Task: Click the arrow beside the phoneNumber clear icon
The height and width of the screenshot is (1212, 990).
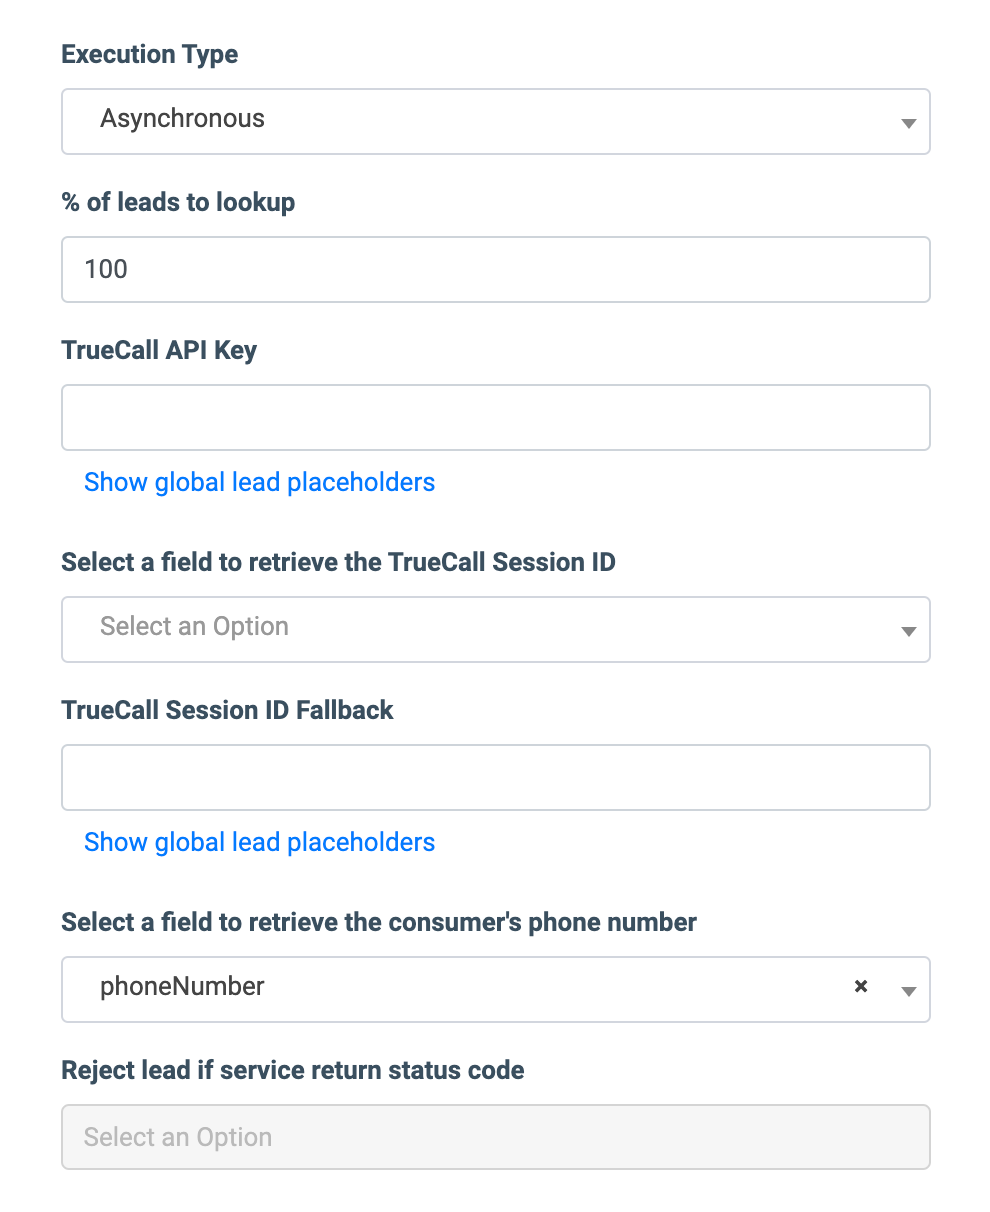Action: point(908,991)
